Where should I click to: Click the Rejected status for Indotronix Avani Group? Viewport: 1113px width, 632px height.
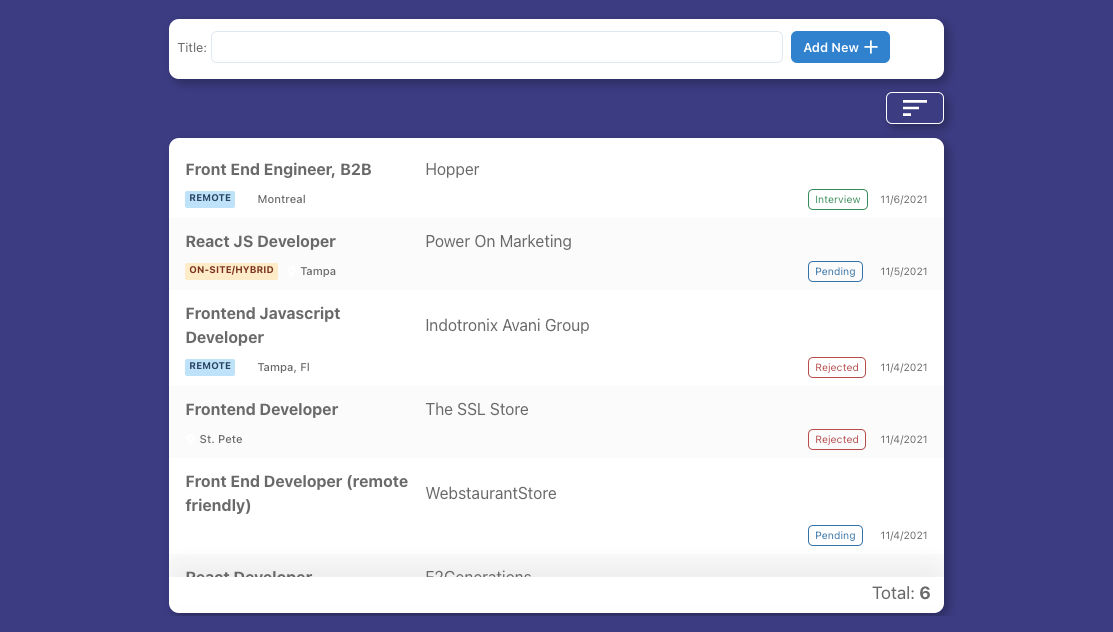tap(836, 367)
